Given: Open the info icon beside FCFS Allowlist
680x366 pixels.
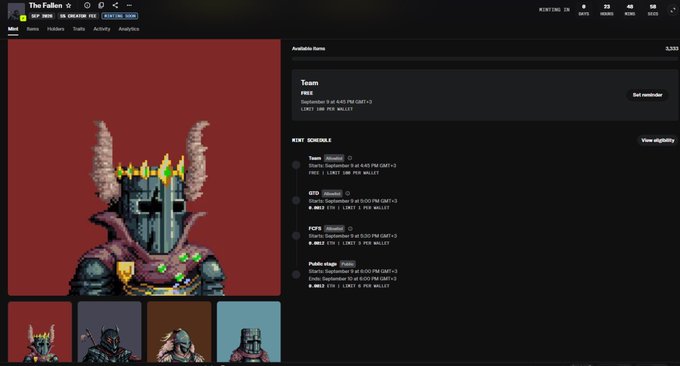Looking at the screenshot, I should [x=350, y=229].
